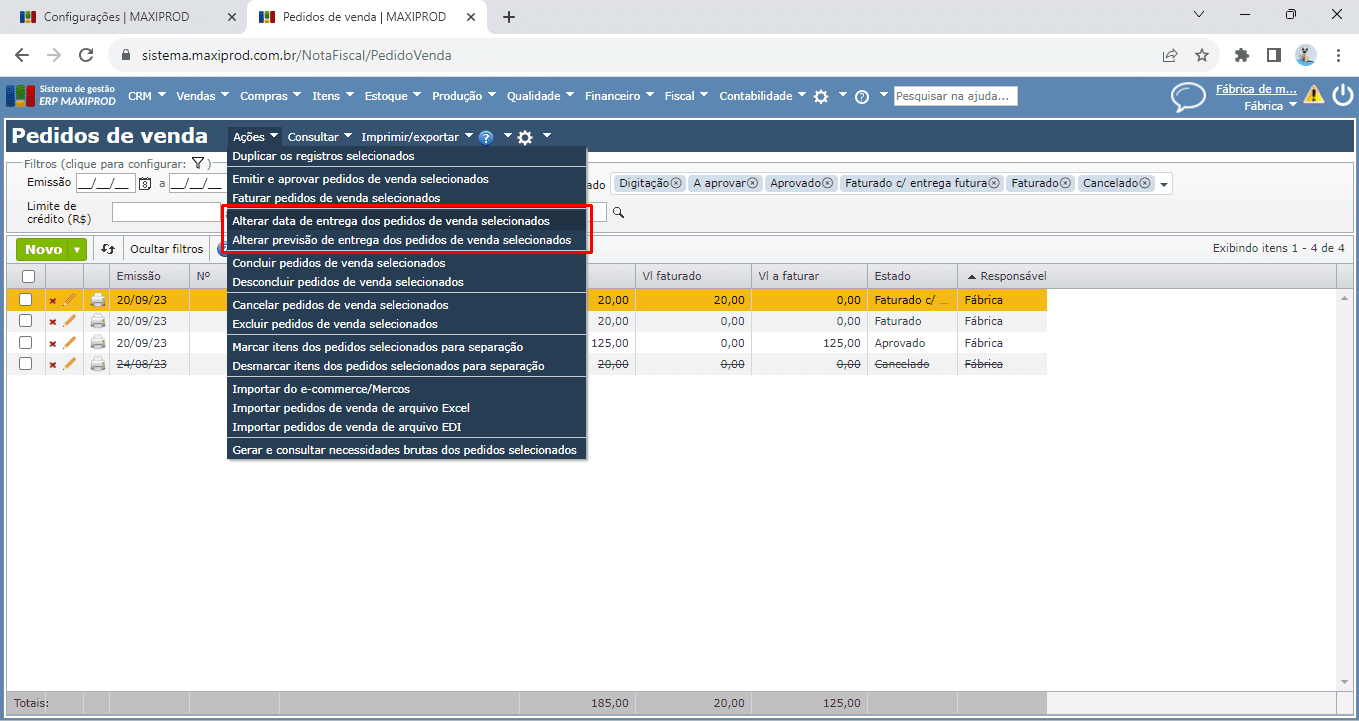Check the Faturado c/ entrega futura row checkbox

26,300
